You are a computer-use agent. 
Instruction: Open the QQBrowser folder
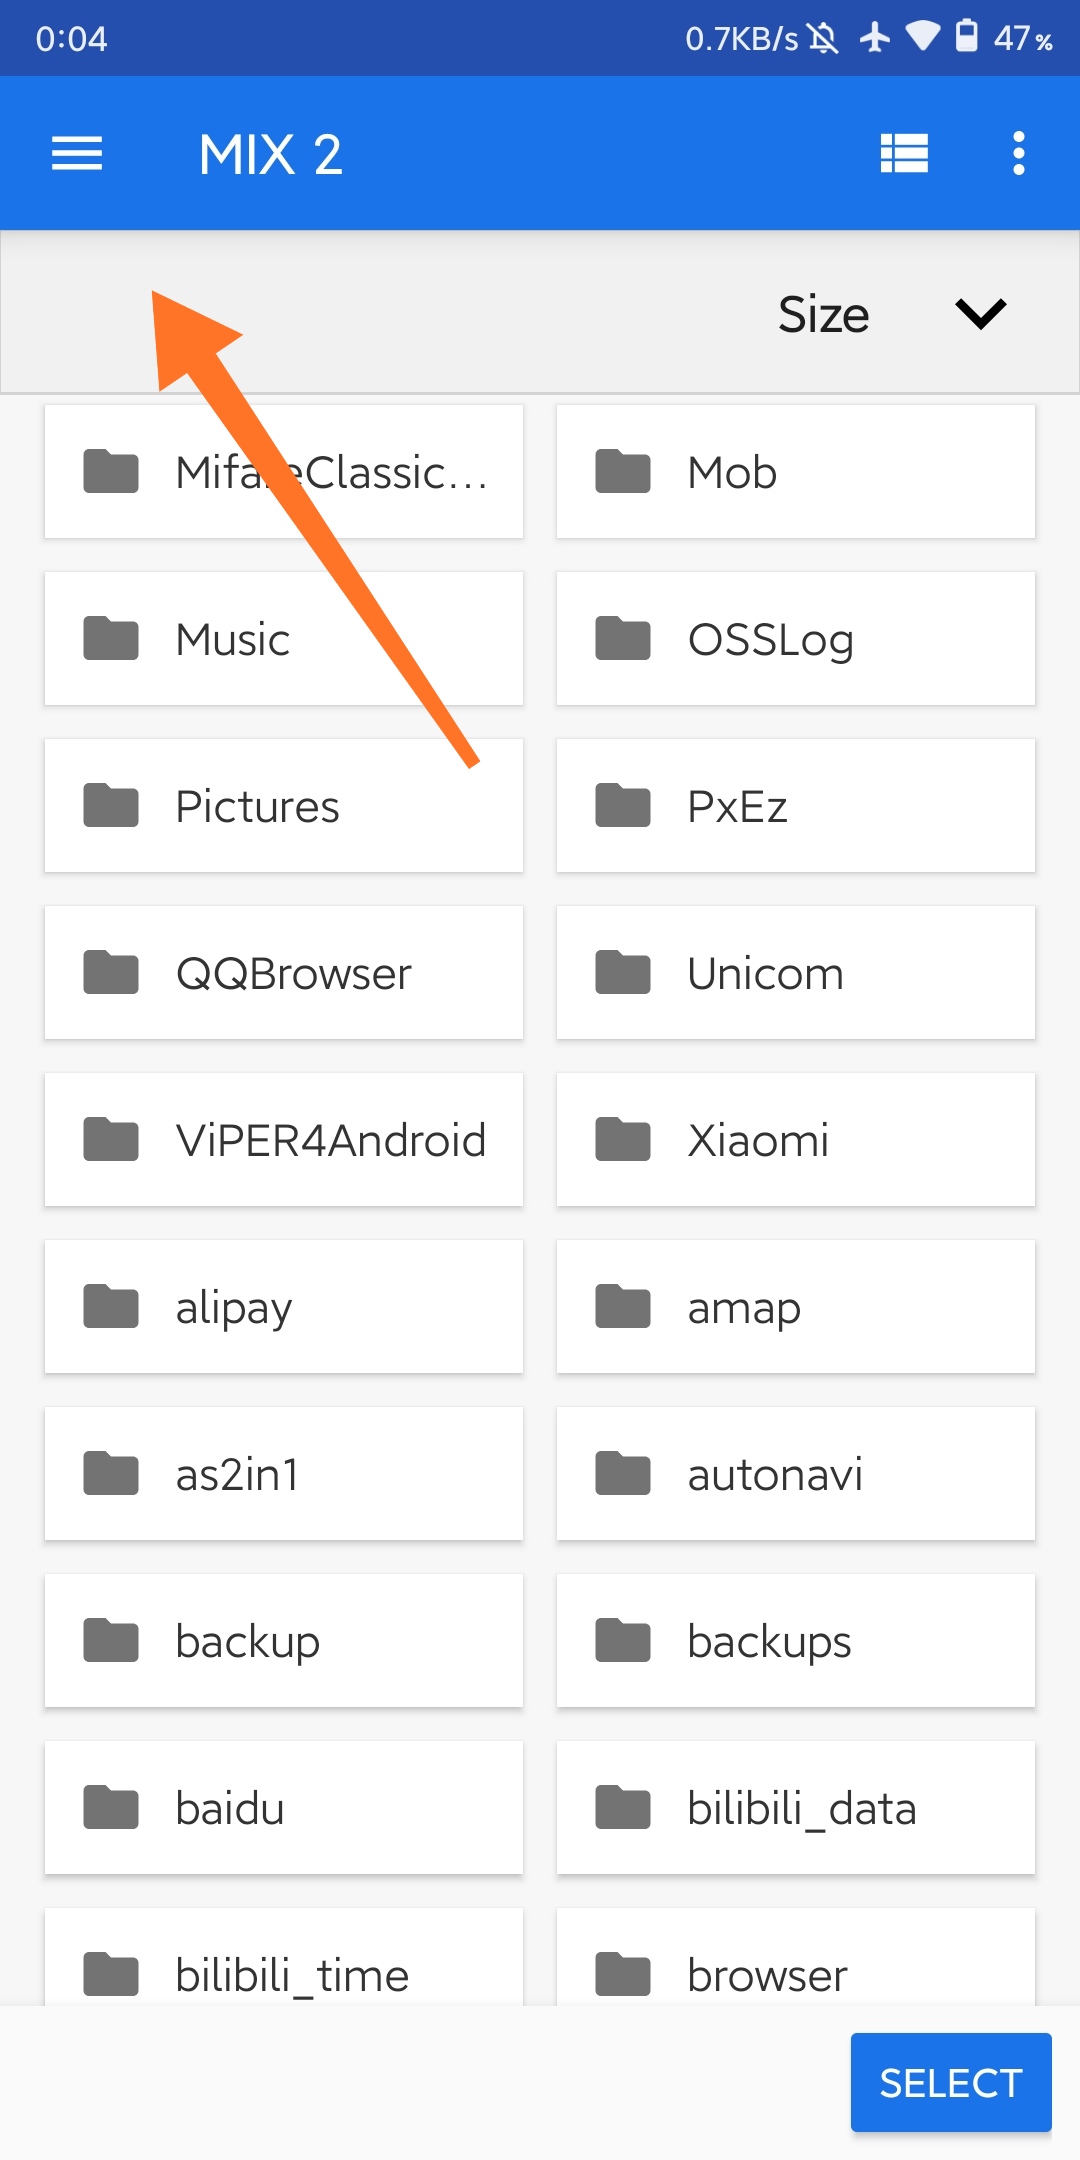[x=284, y=973]
